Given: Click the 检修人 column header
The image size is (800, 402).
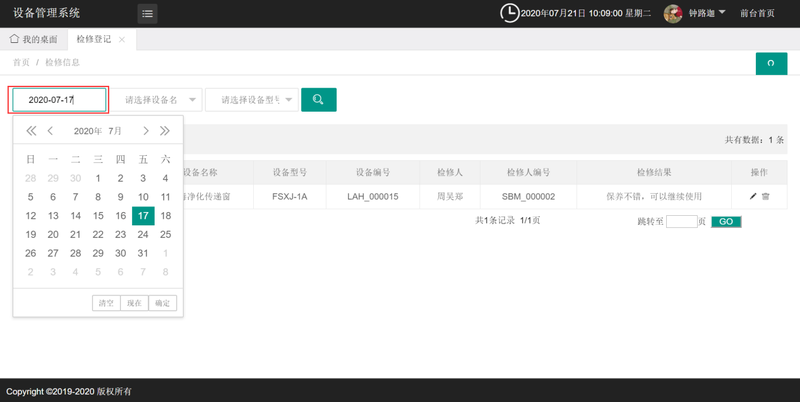Looking at the screenshot, I should tap(449, 172).
